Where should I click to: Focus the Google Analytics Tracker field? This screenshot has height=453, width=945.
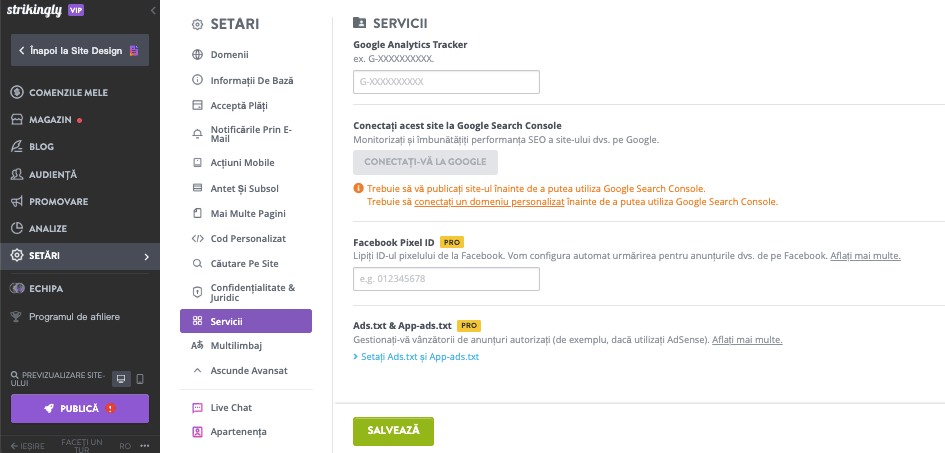pyautogui.click(x=446, y=82)
